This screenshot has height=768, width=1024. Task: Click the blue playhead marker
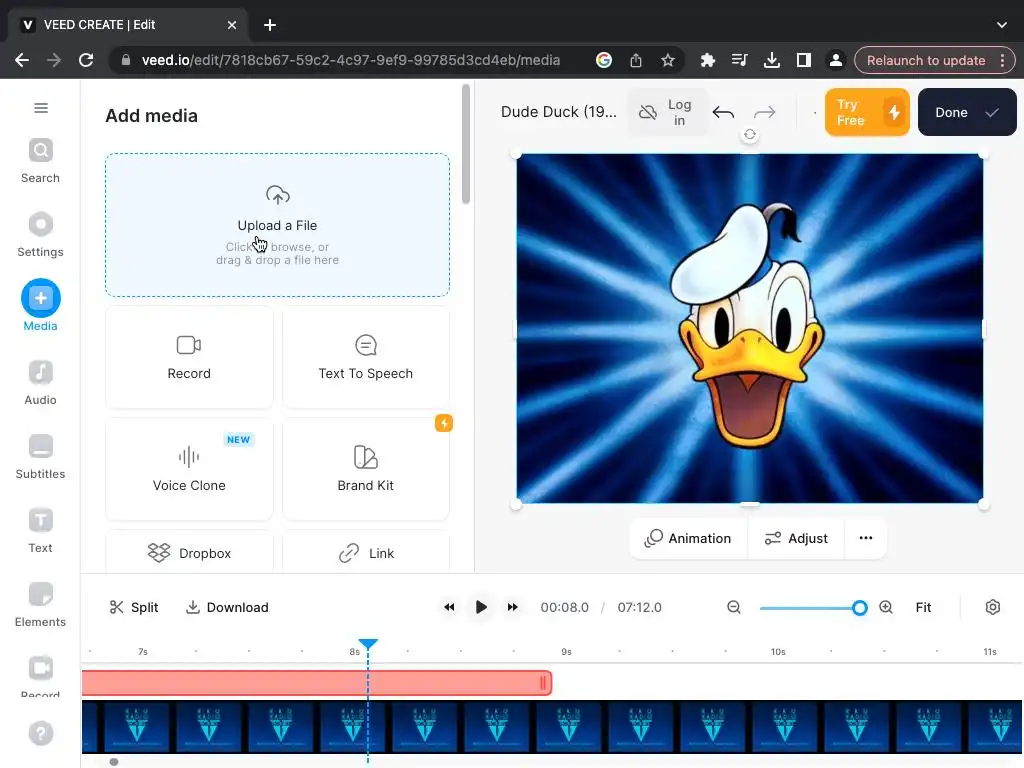click(x=368, y=645)
